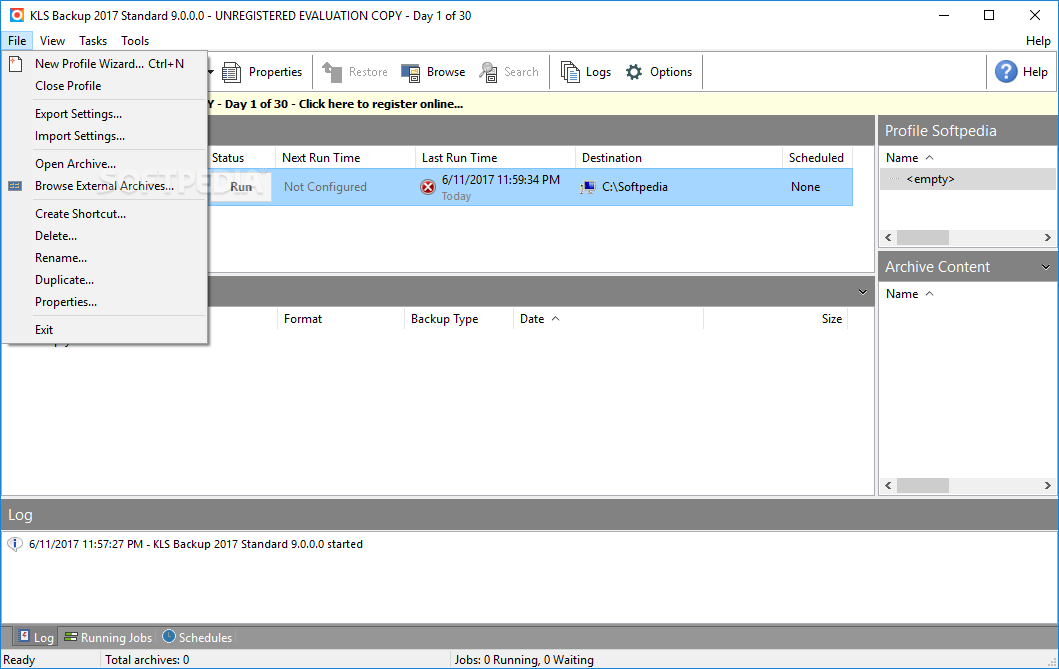Click the Not Configured next run cell

[325, 187]
